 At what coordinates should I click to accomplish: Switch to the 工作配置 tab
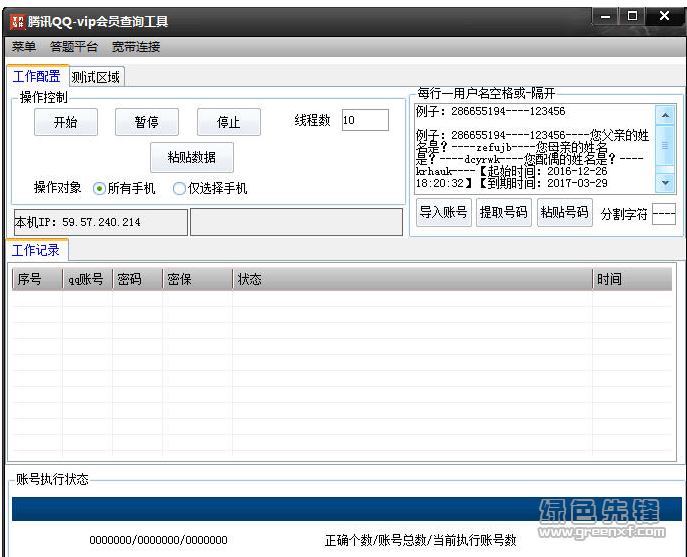click(x=37, y=76)
